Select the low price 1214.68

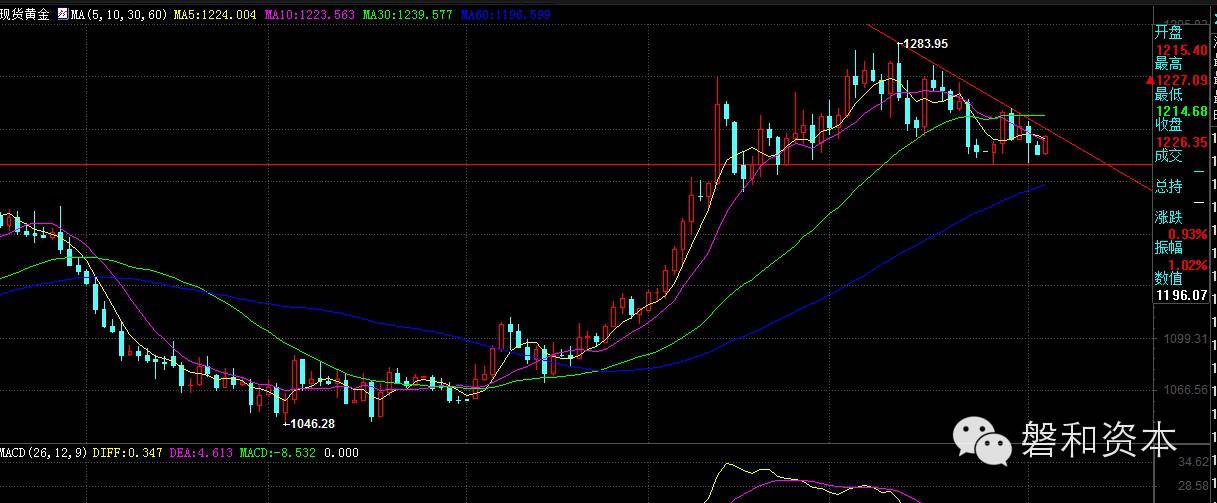pyautogui.click(x=1181, y=111)
